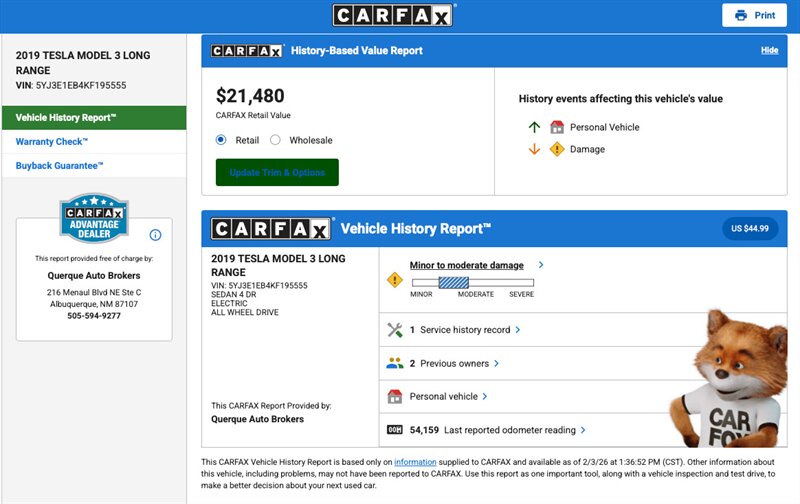Image resolution: width=800 pixels, height=504 pixels.
Task: Click the CARFAX logo in the top header
Action: coord(394,15)
